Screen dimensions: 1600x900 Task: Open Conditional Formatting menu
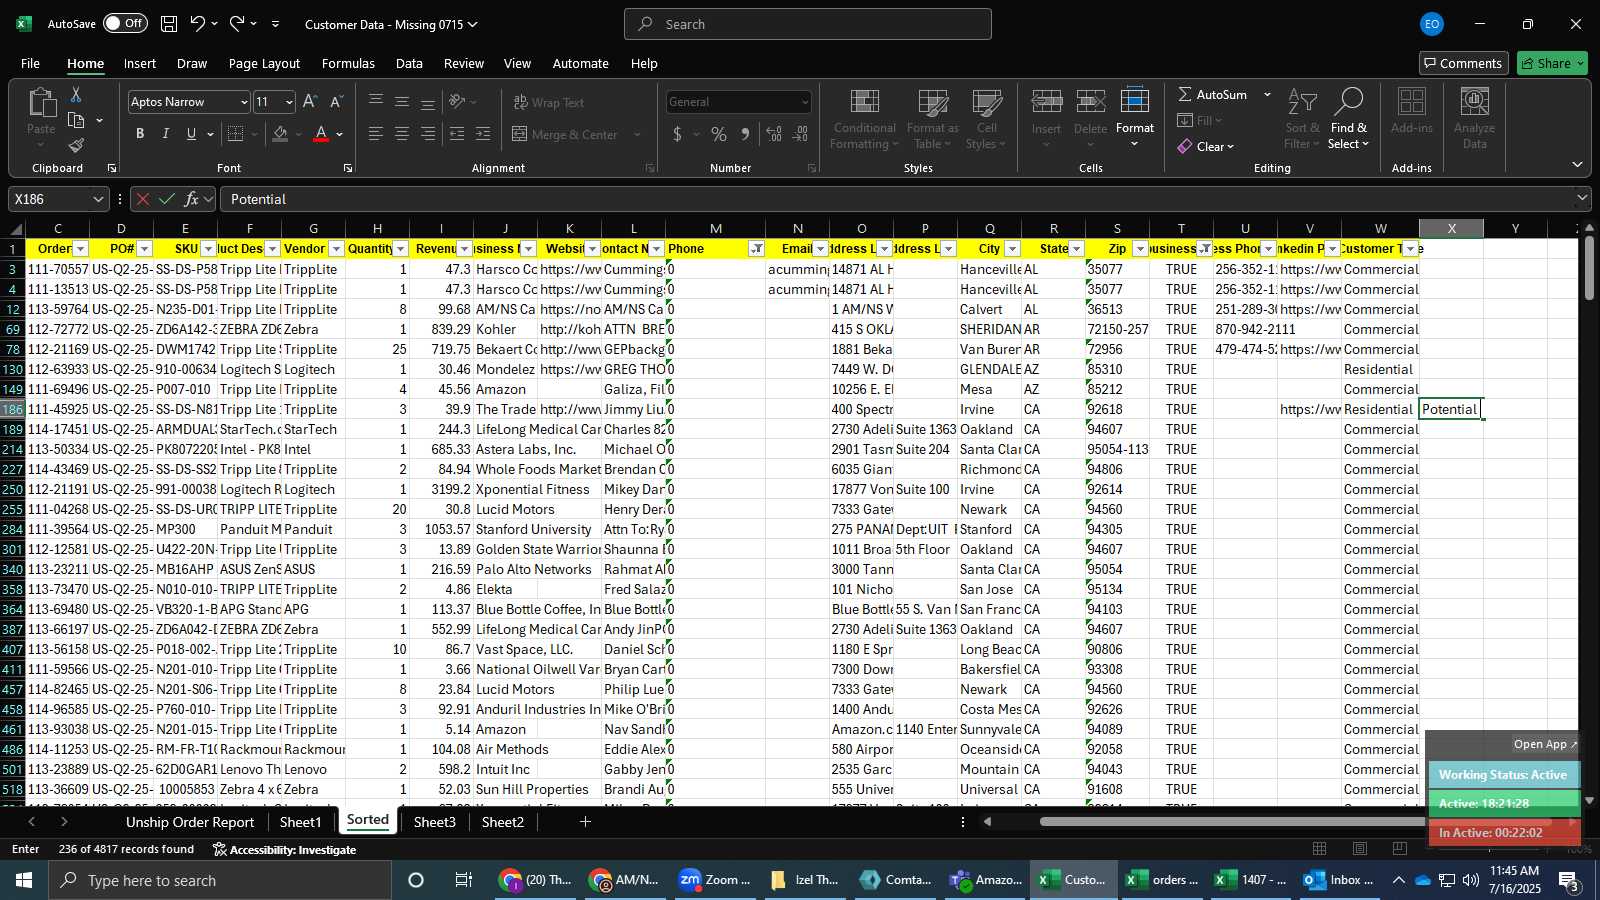pyautogui.click(x=865, y=120)
